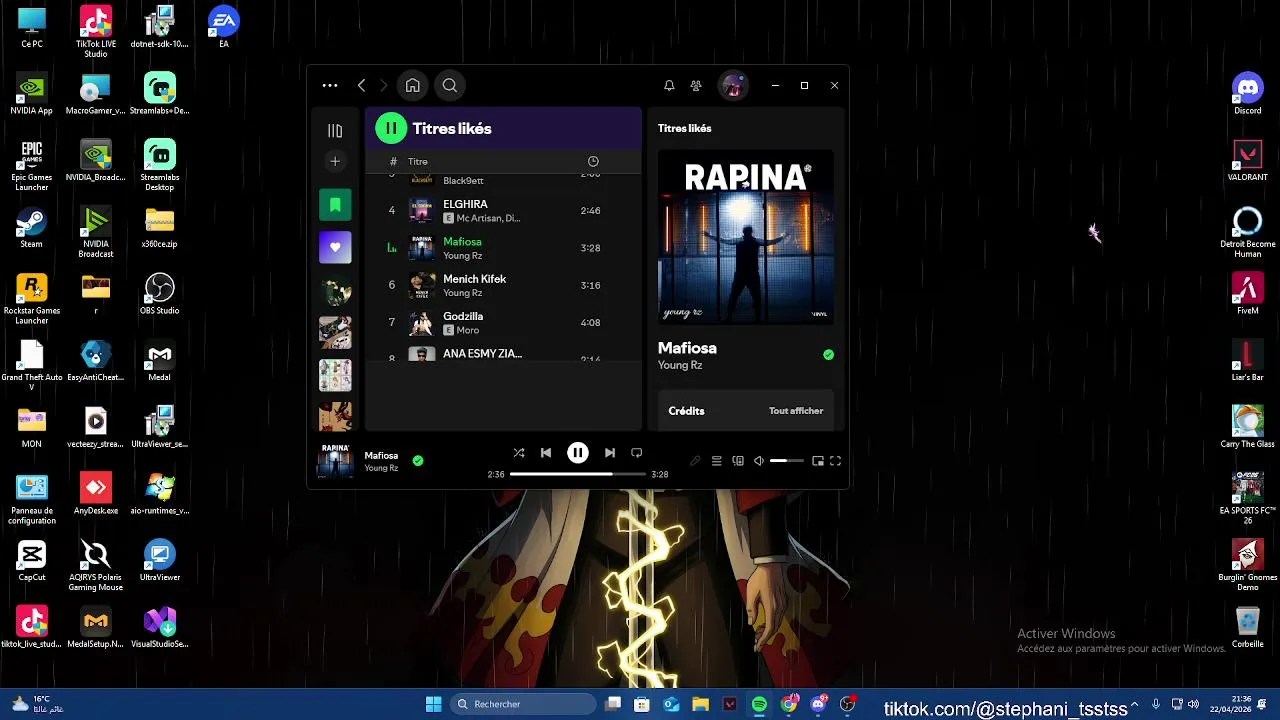Screen dimensions: 1280x720
Task: Toggle shuffle playback
Action: point(519,453)
